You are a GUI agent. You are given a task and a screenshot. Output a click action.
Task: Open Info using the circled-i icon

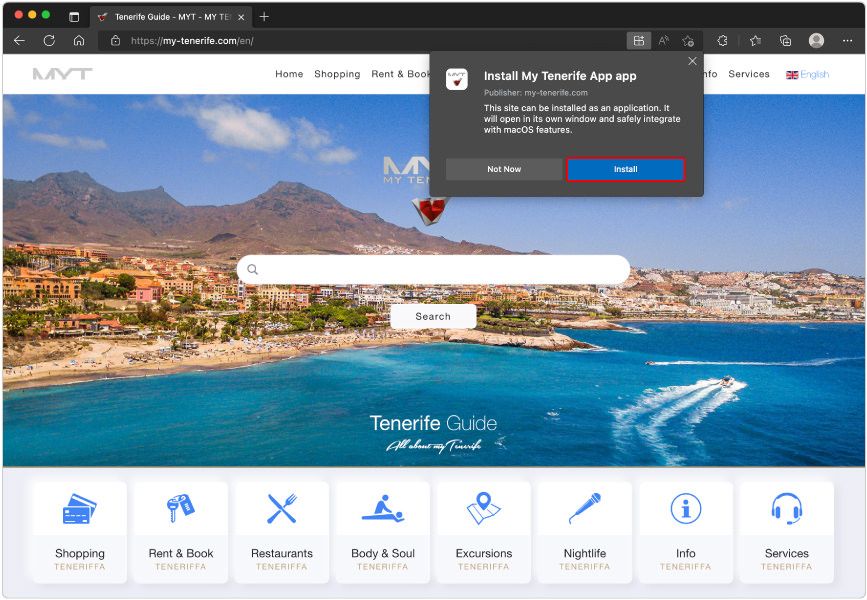pyautogui.click(x=684, y=508)
